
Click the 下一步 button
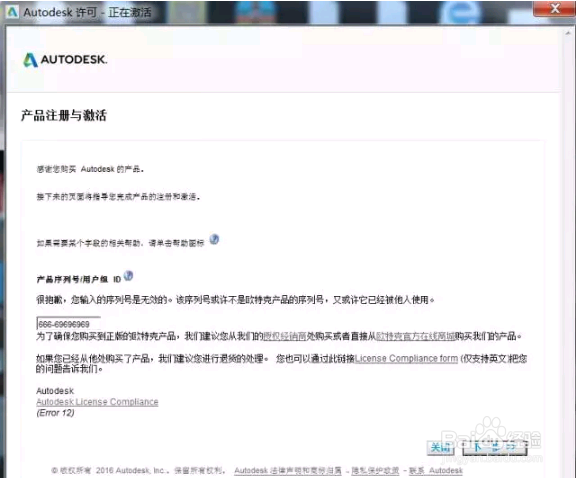tap(494, 448)
